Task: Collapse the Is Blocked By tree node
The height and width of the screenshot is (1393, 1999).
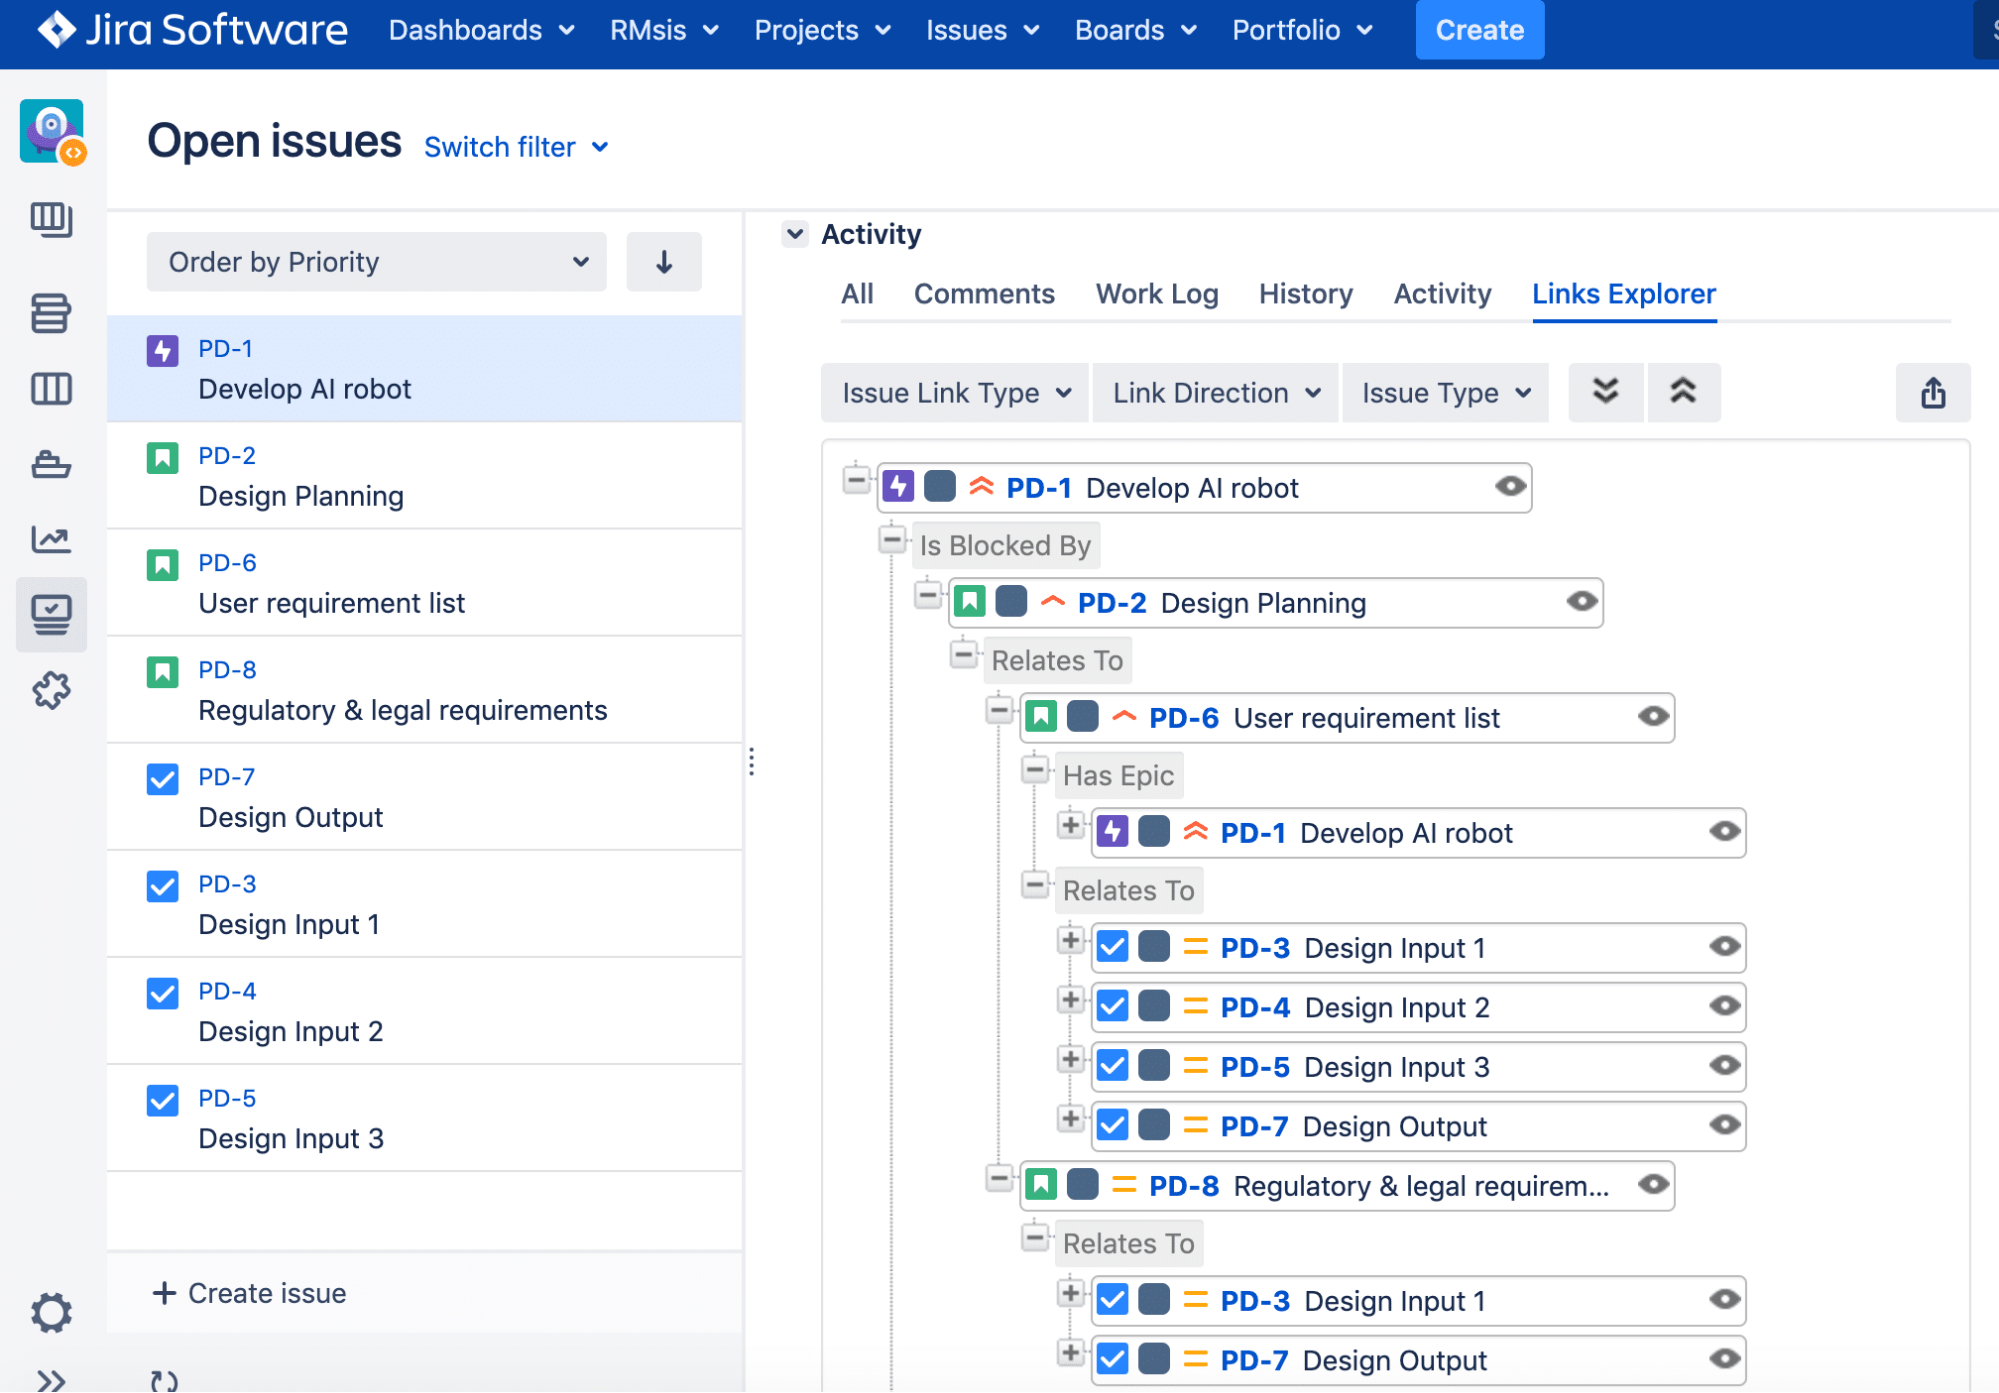Action: 892,541
